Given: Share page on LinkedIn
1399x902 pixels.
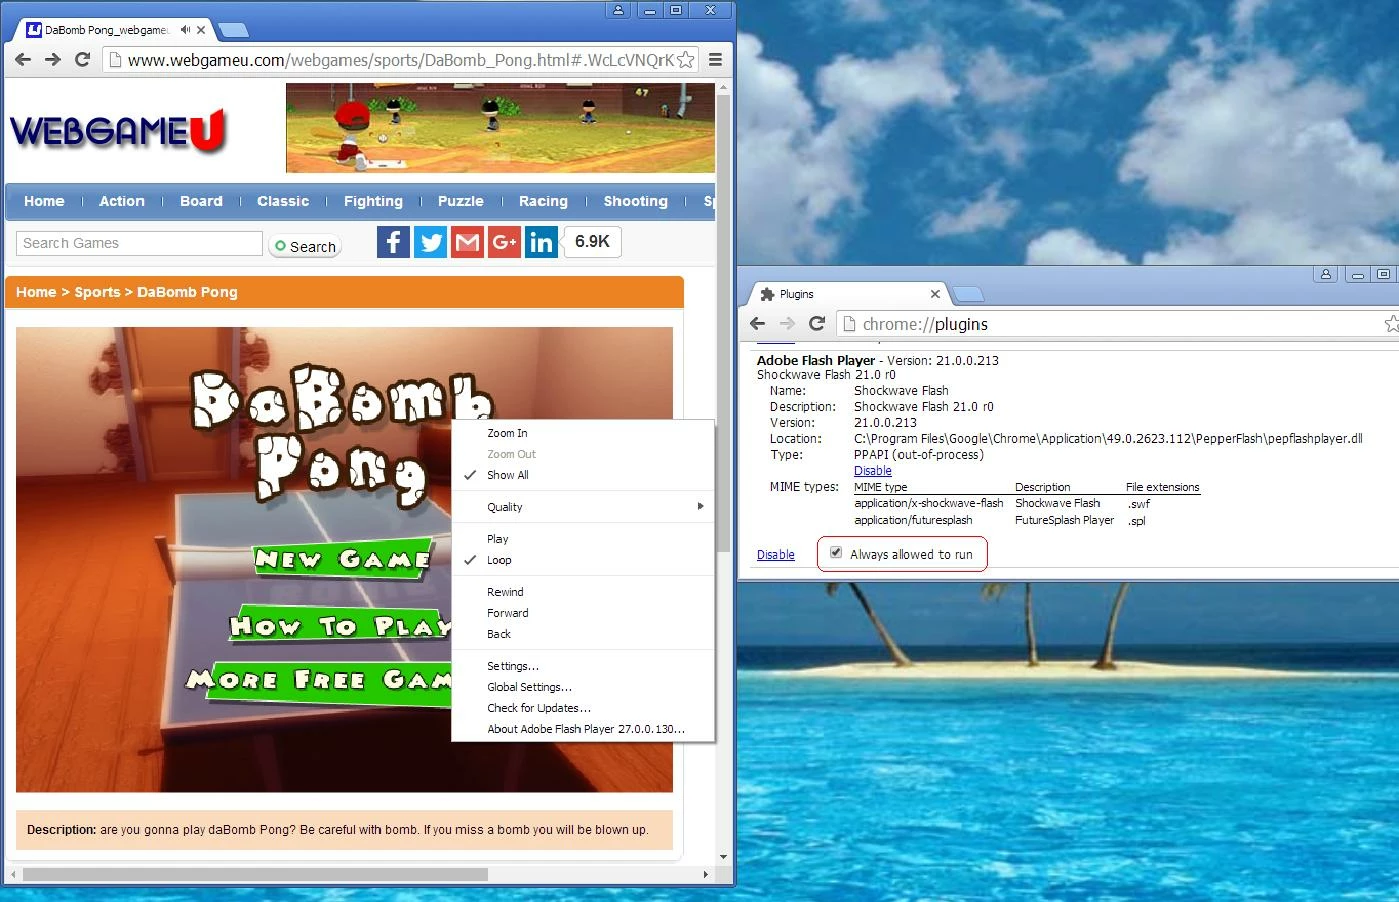Looking at the screenshot, I should pos(541,242).
